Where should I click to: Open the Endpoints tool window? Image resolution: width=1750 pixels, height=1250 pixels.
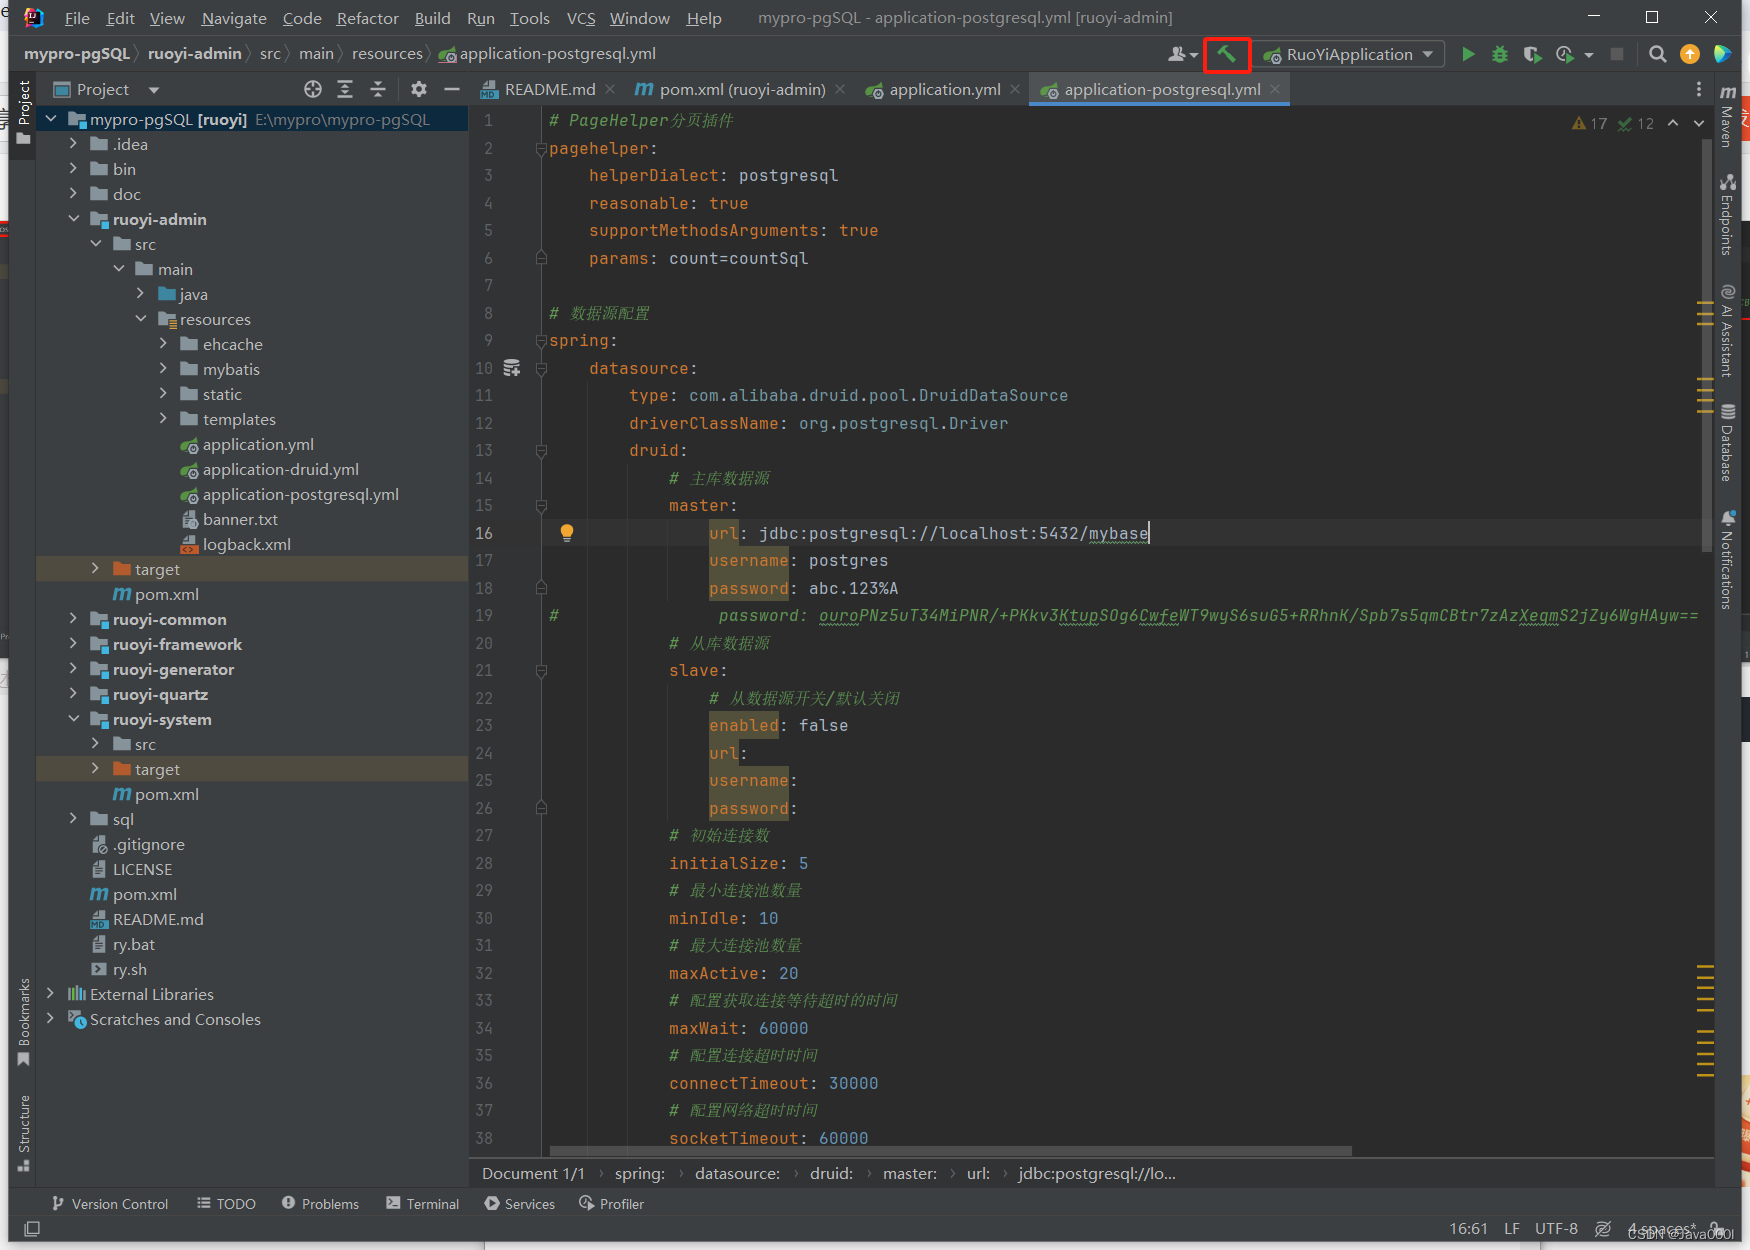tap(1727, 214)
